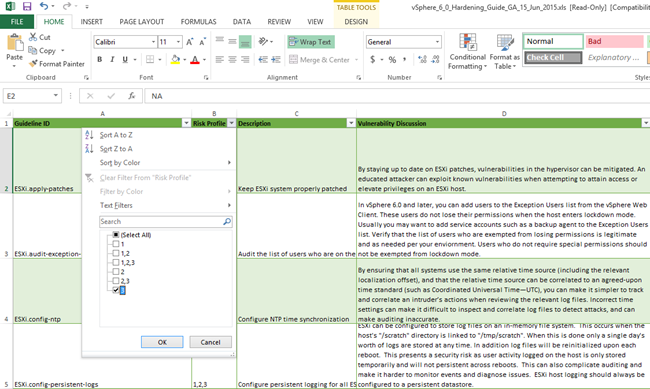Switch to the FORMULAS tab
This screenshot has width=650, height=389.
[199, 22]
